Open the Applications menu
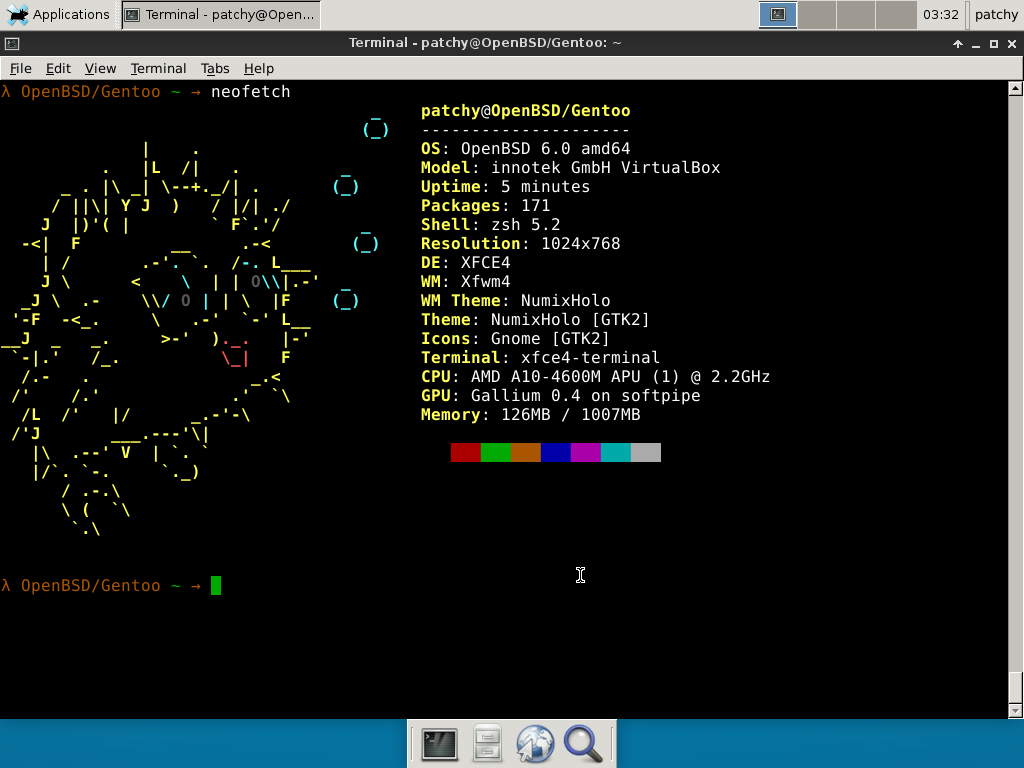 tap(57, 14)
